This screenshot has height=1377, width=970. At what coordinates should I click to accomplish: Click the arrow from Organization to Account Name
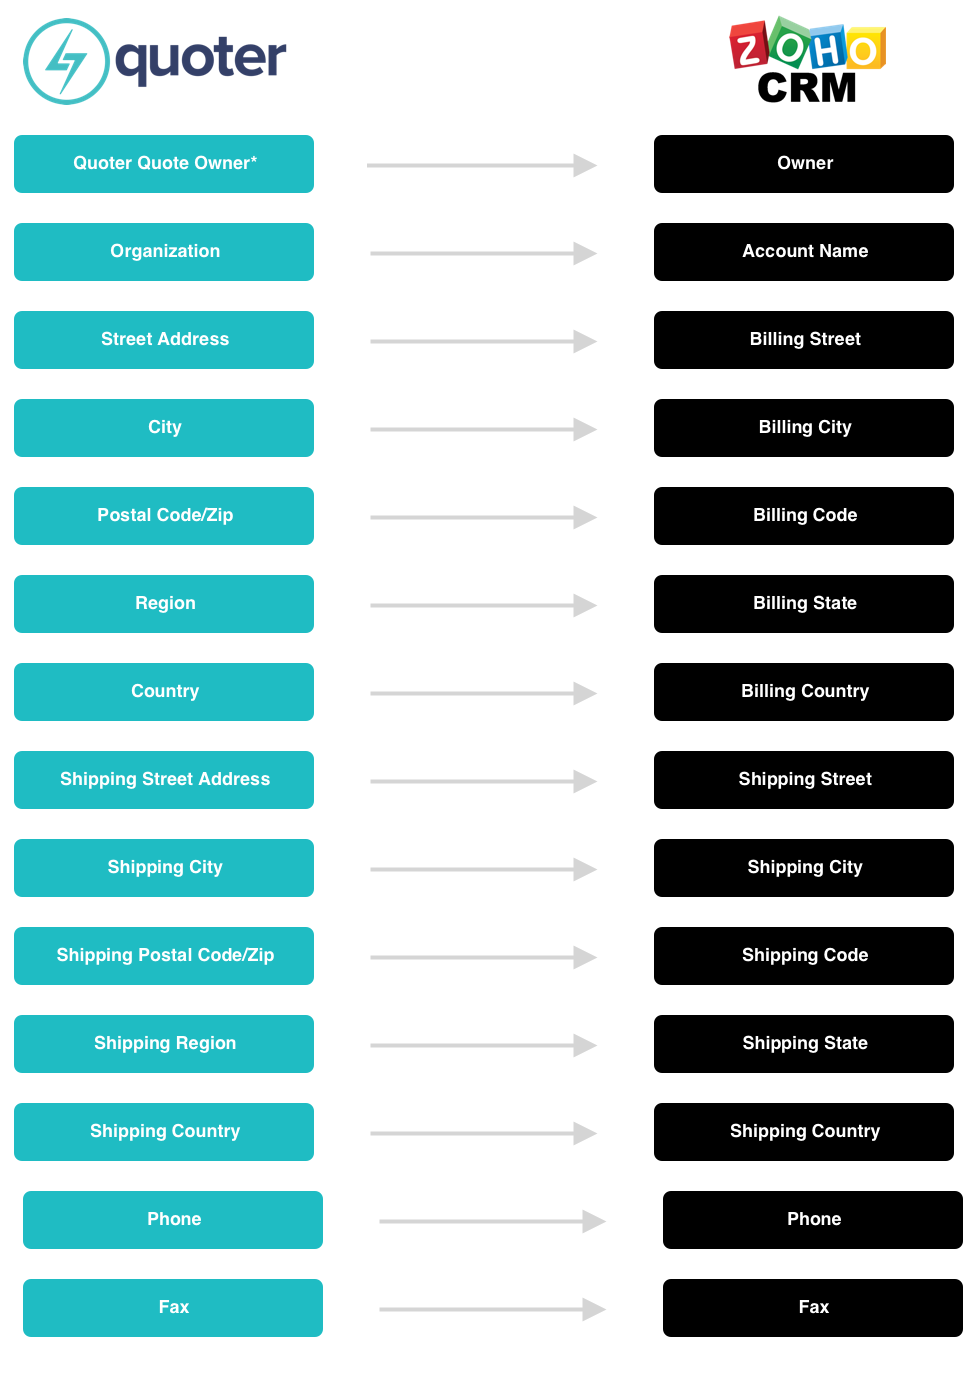pyautogui.click(x=483, y=253)
